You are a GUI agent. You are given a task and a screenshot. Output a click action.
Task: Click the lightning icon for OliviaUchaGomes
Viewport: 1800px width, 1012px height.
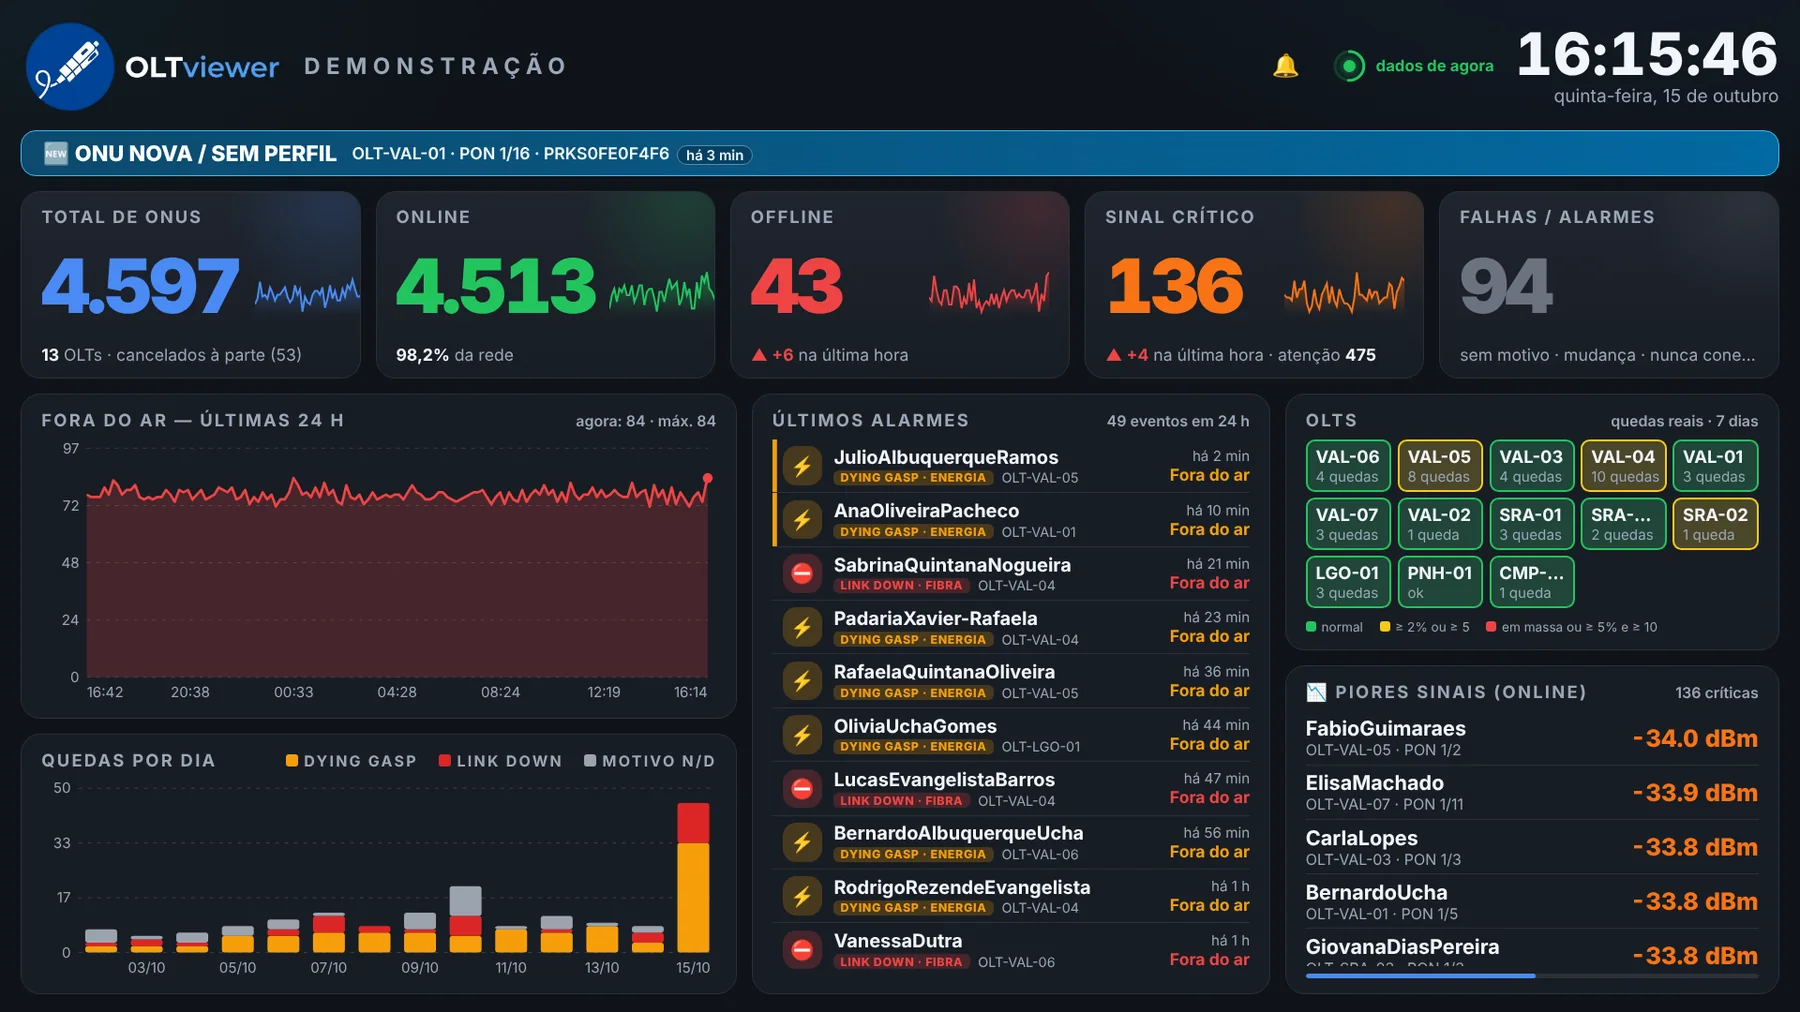[x=802, y=735]
